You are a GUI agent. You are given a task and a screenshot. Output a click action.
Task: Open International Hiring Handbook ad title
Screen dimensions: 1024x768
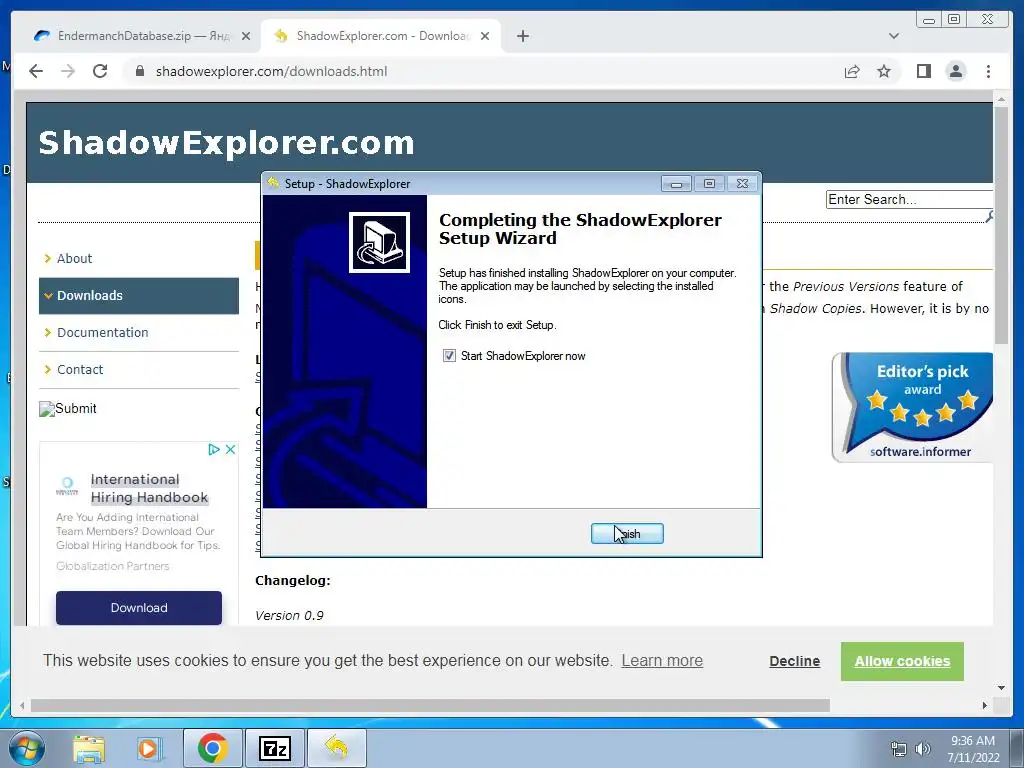(x=149, y=488)
